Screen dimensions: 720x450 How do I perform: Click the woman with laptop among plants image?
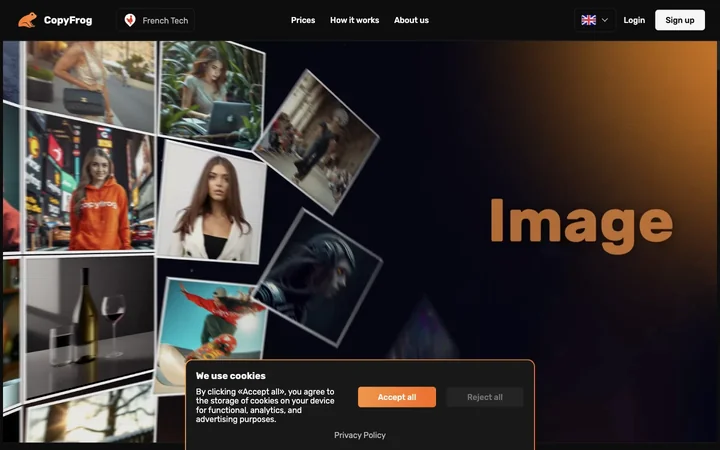pyautogui.click(x=212, y=94)
